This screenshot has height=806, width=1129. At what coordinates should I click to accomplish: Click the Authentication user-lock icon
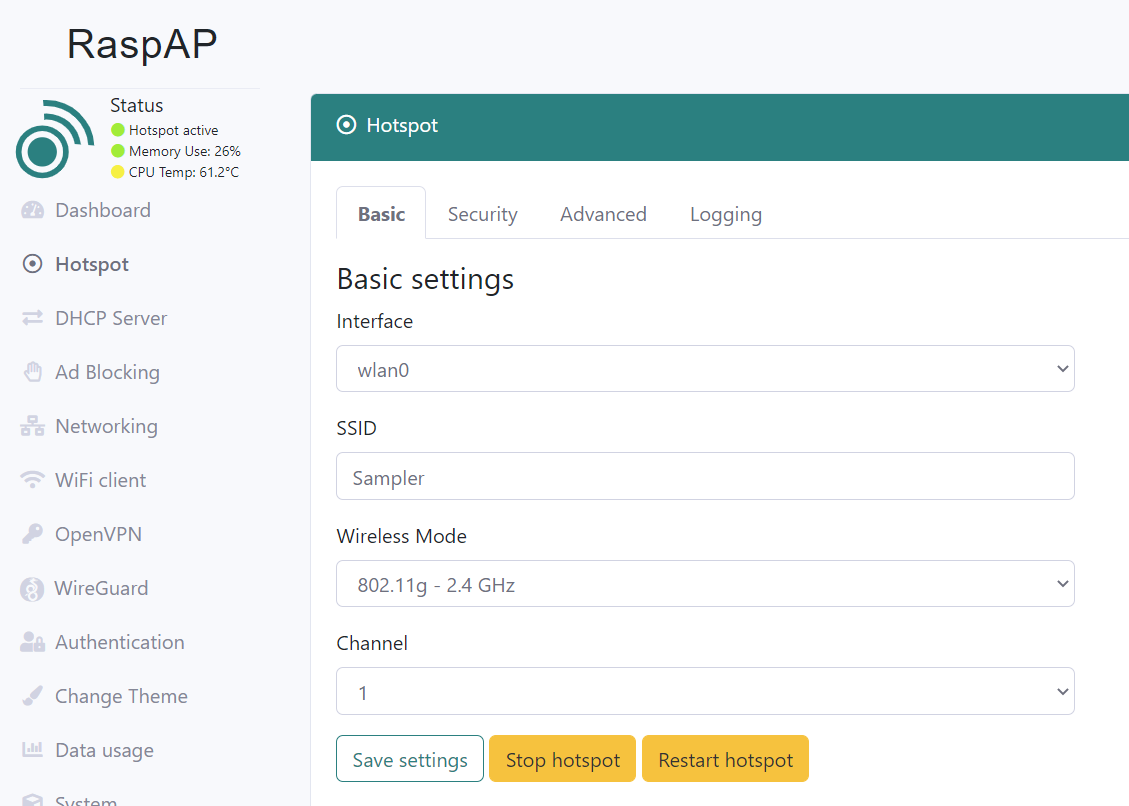coord(32,642)
